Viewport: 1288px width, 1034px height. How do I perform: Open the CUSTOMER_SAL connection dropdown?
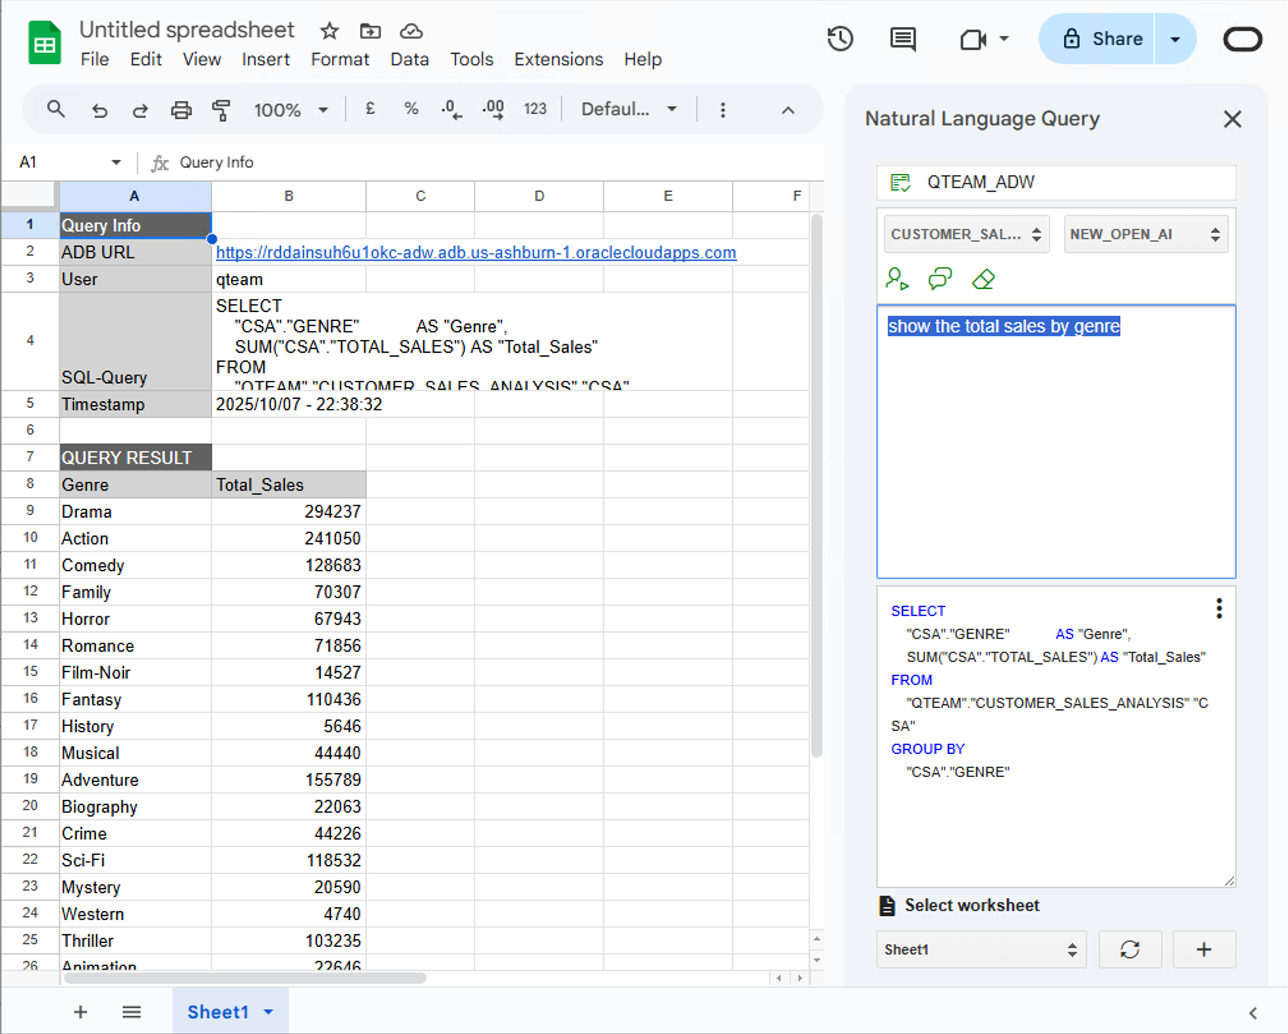coord(965,234)
